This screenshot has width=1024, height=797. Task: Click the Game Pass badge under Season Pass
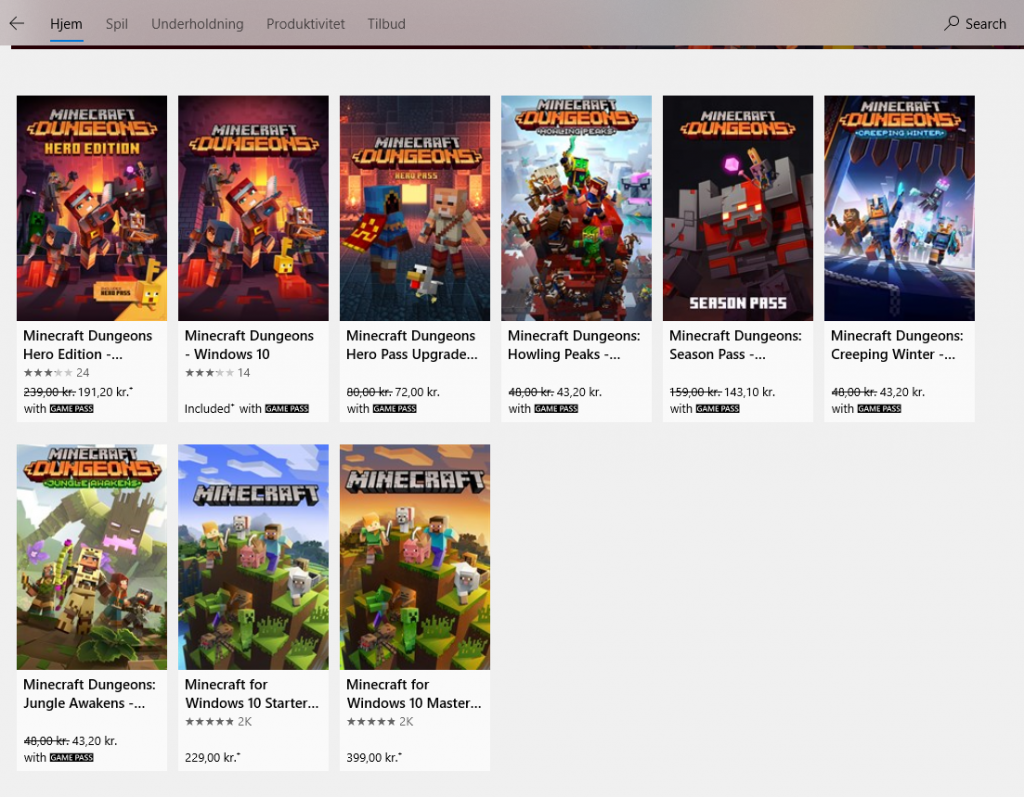click(718, 409)
